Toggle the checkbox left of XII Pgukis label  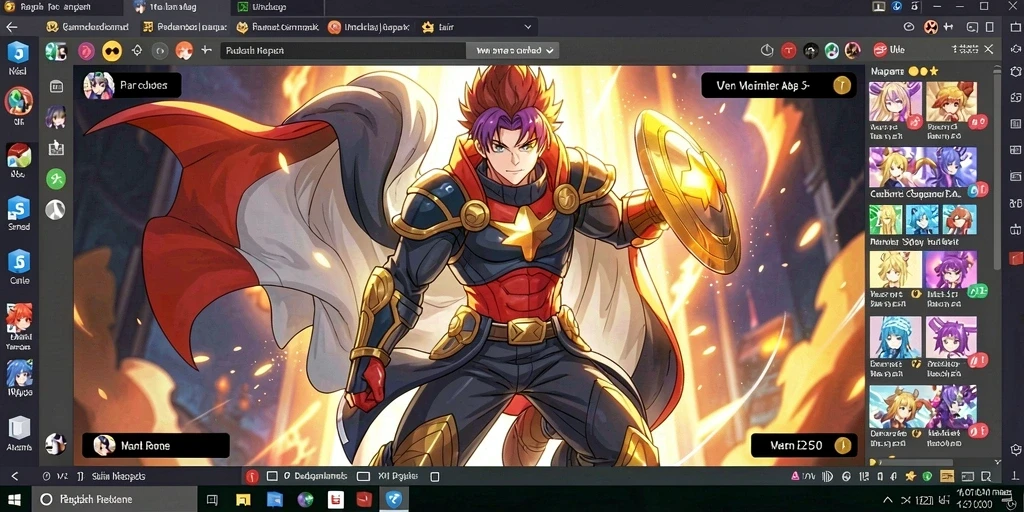click(364, 477)
